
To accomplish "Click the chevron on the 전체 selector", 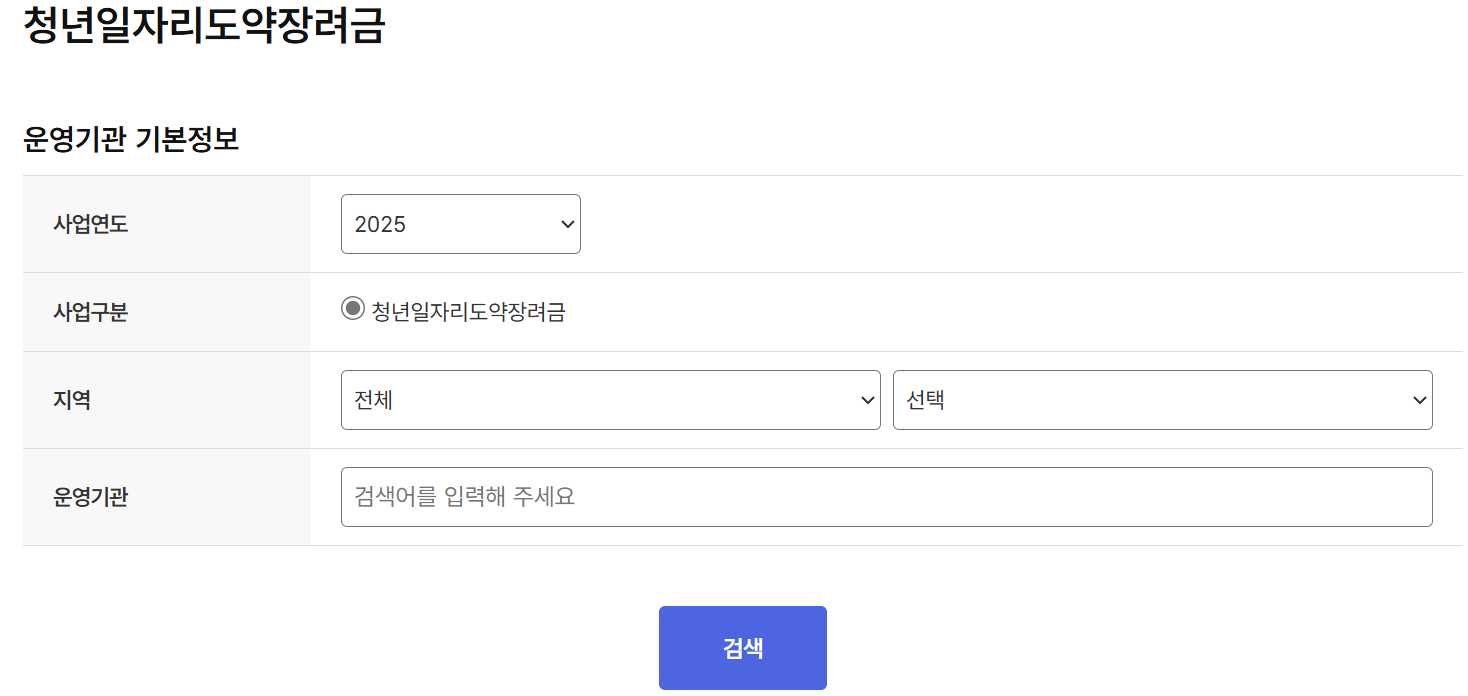I will [866, 400].
